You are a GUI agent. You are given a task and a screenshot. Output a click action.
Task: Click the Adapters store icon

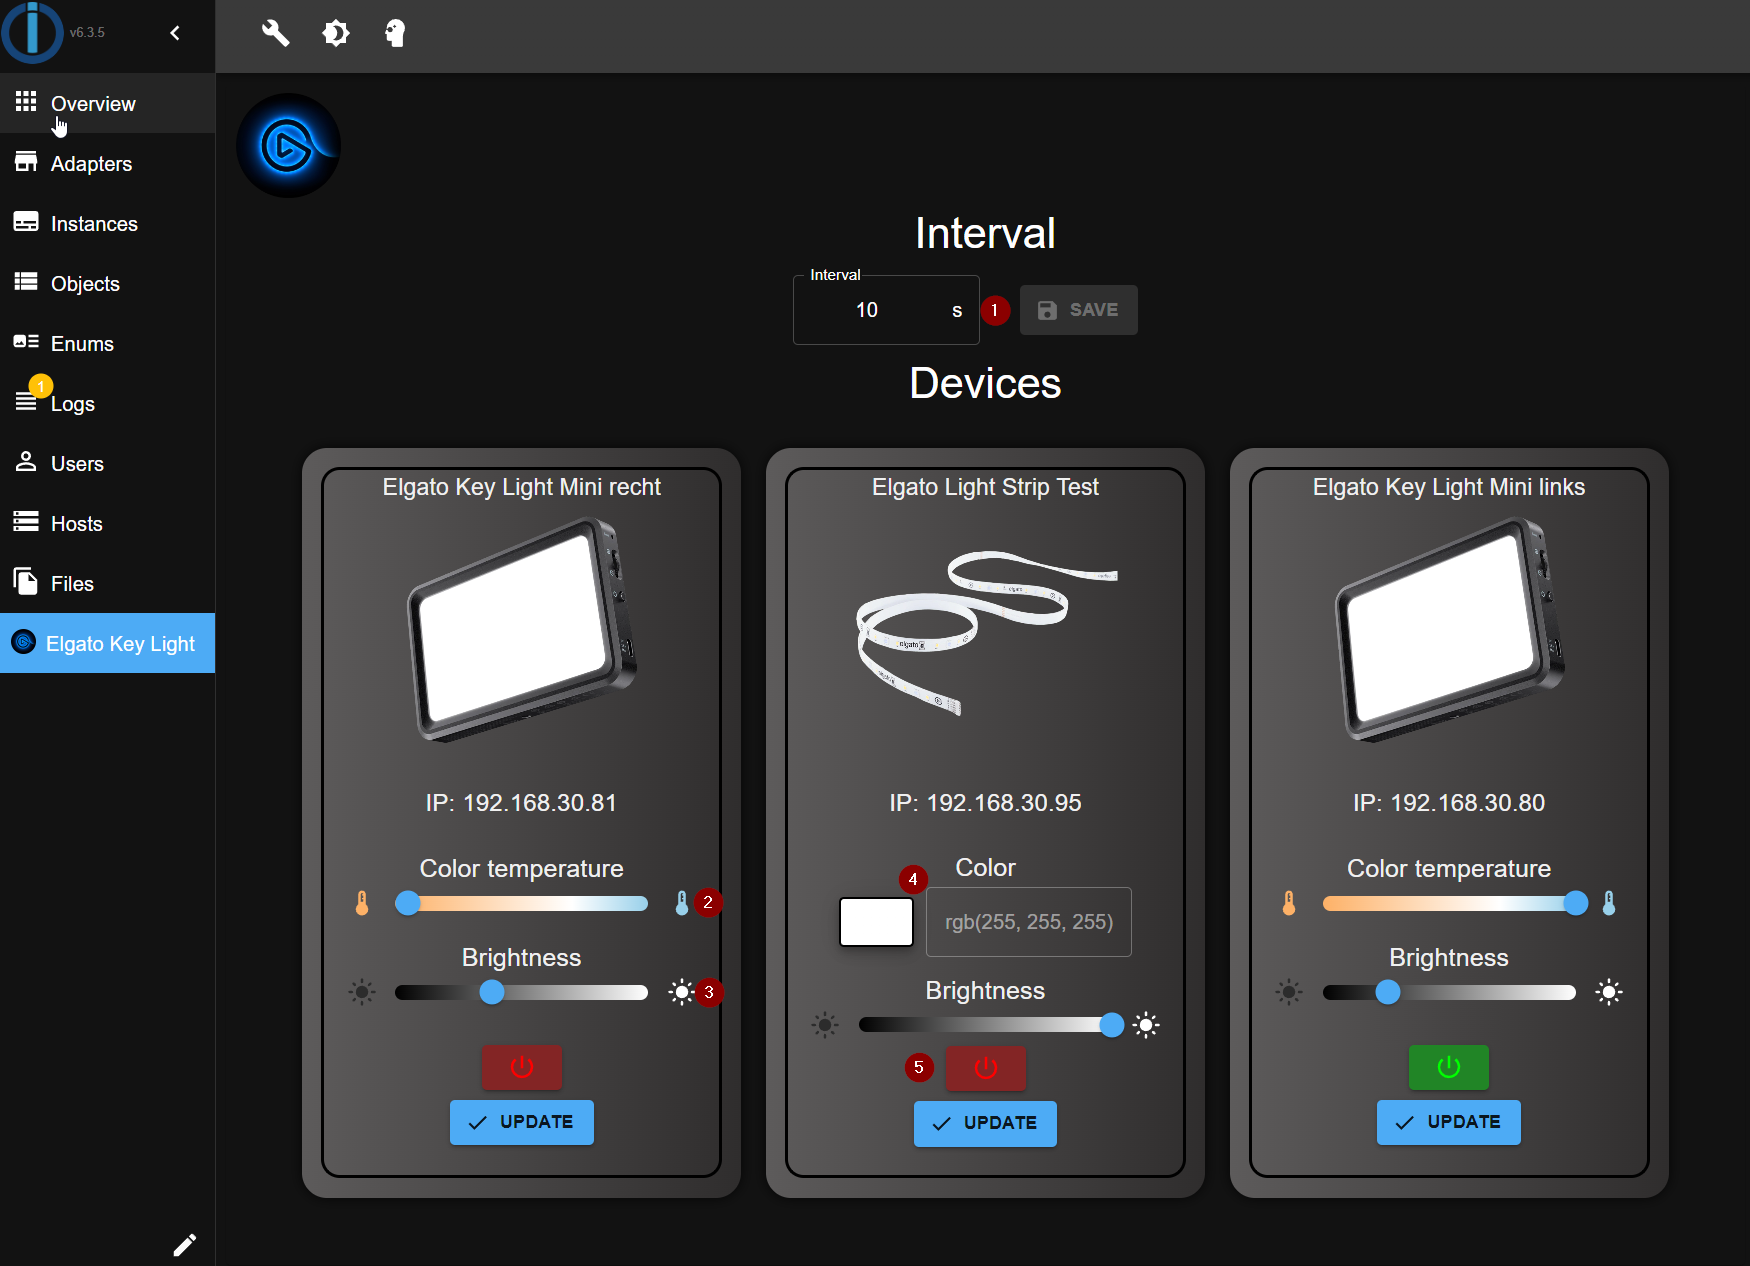[26, 161]
